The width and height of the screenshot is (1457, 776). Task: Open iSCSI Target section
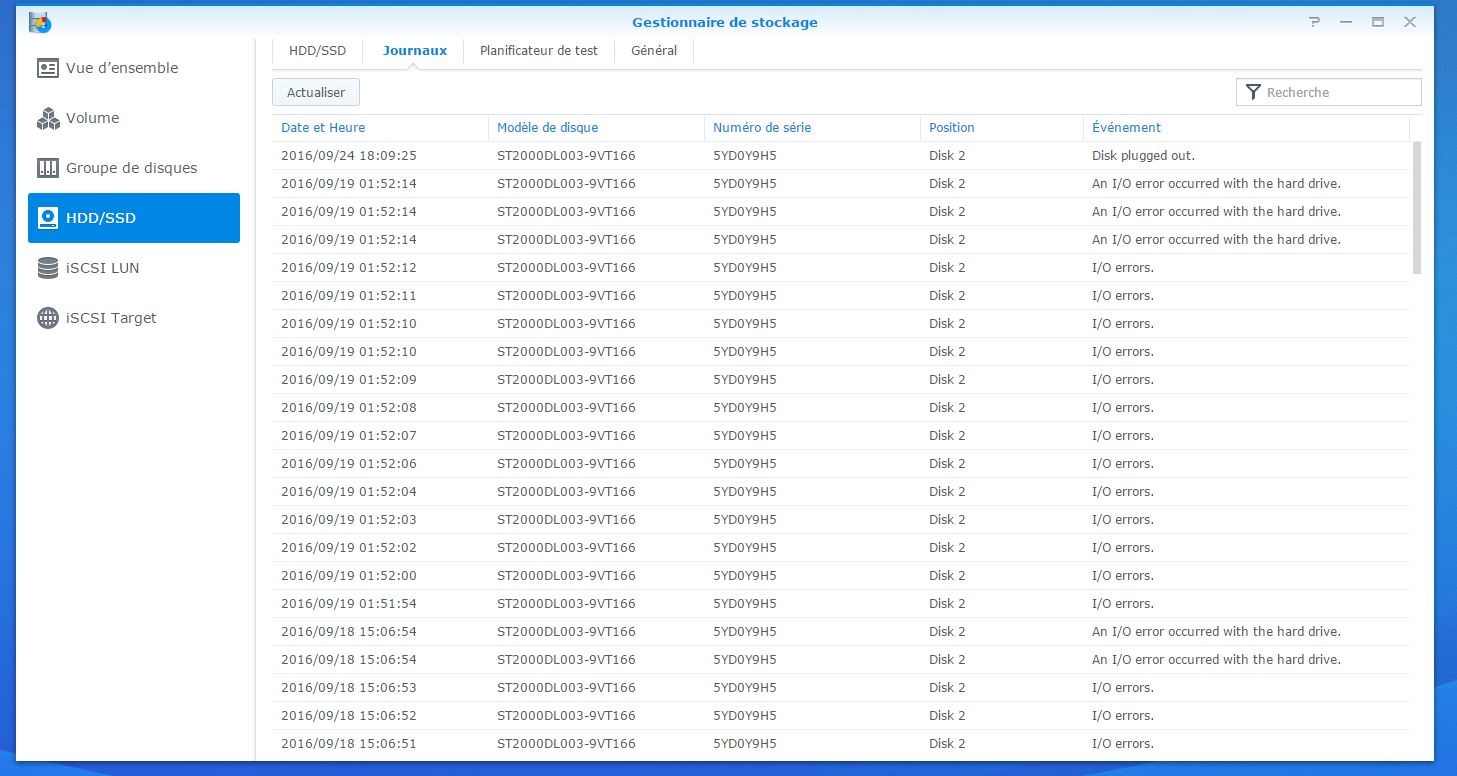[x=134, y=318]
